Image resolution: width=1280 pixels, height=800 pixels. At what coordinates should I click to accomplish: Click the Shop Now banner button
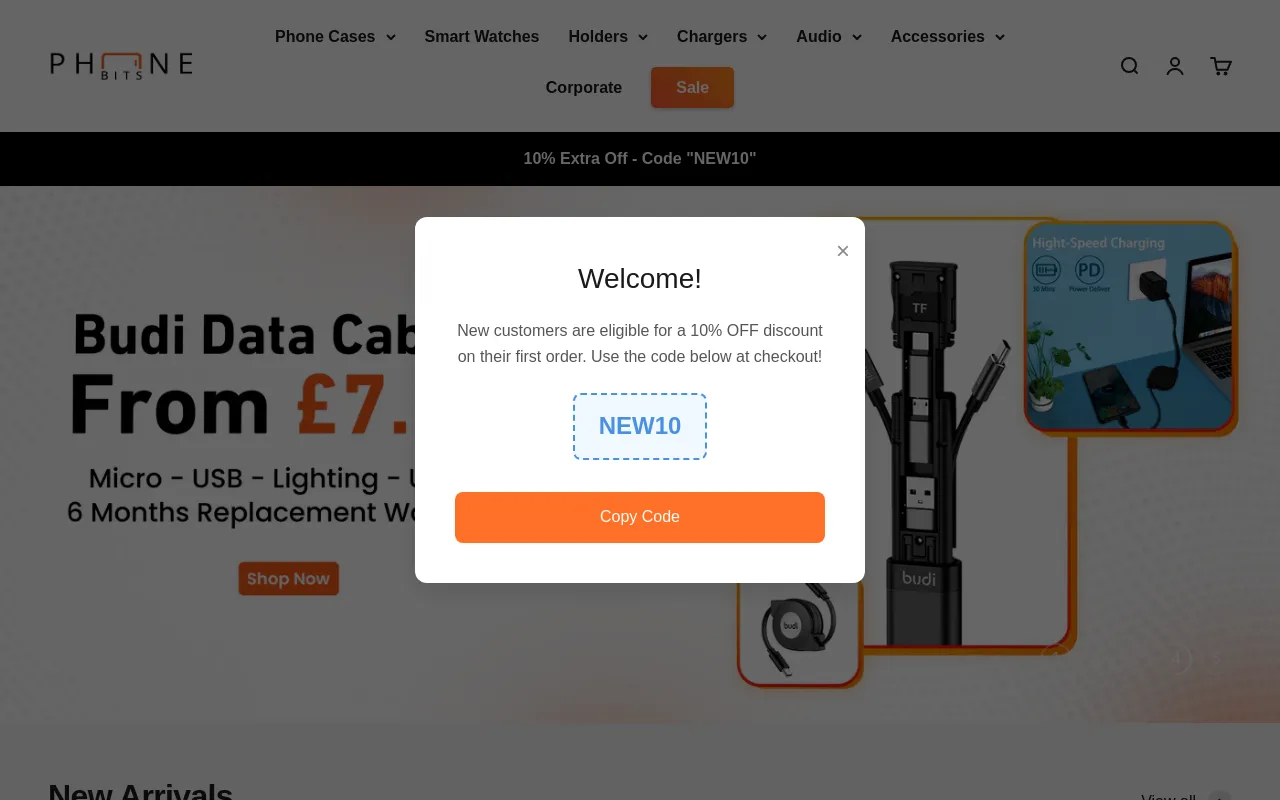pos(289,579)
